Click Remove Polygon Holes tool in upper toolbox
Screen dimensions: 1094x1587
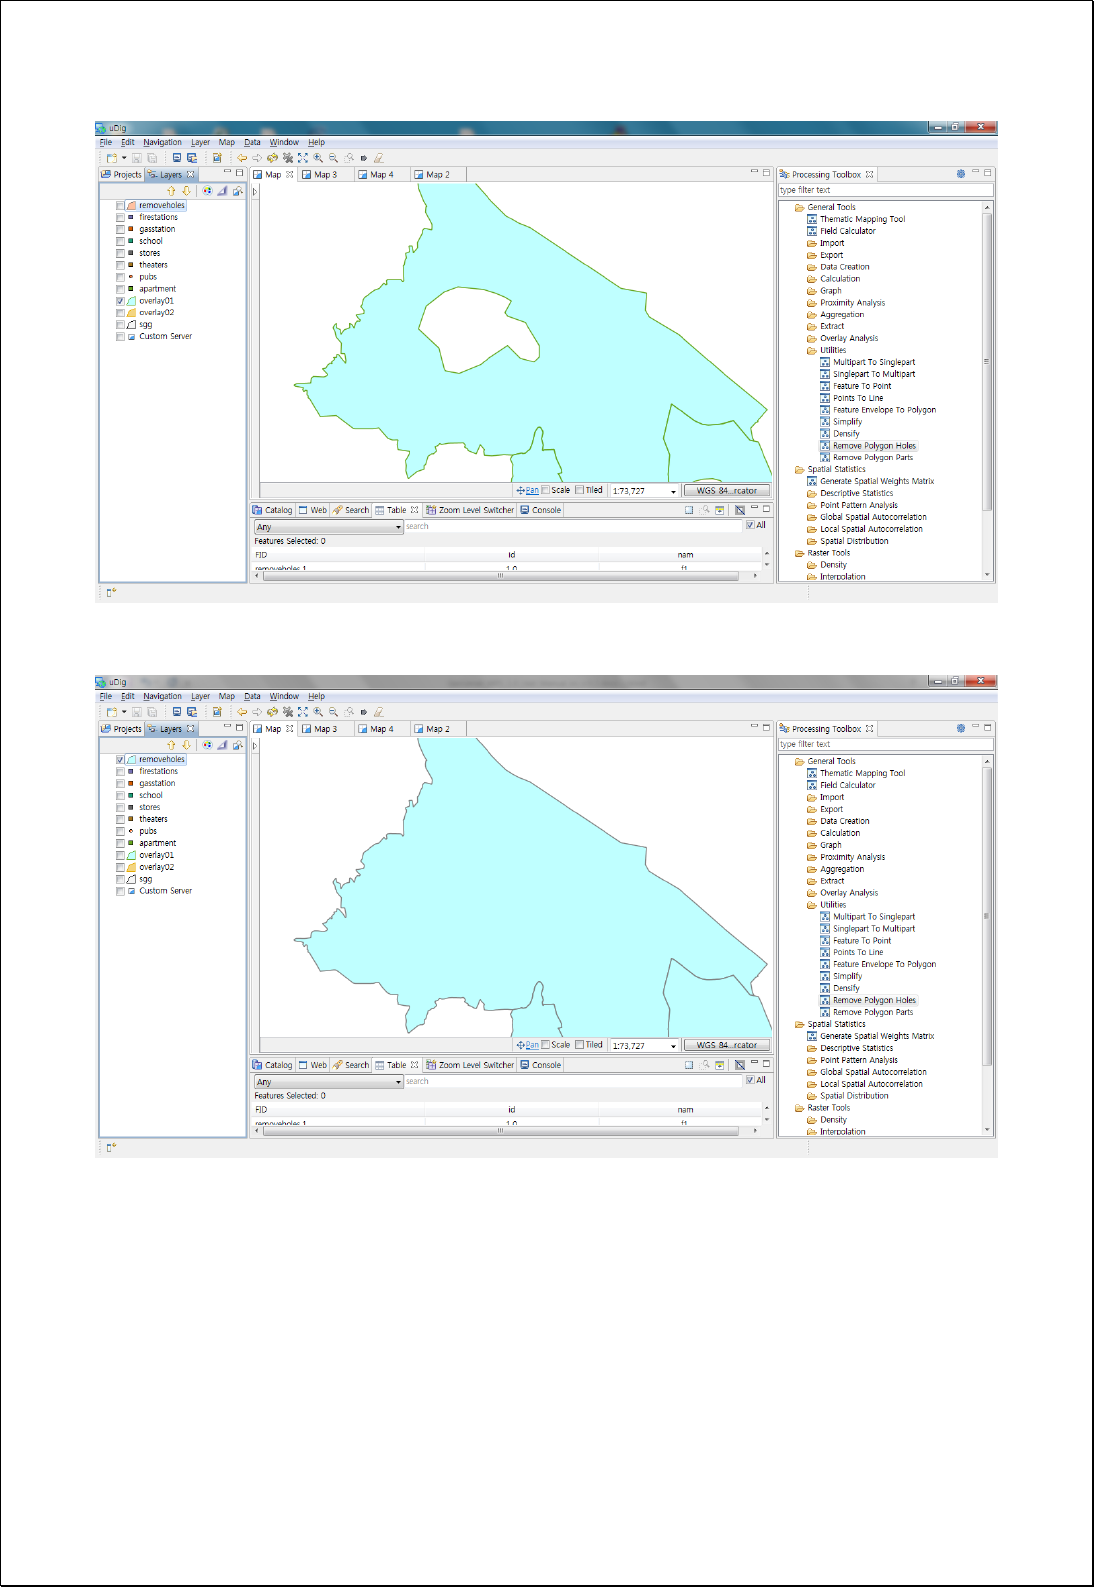point(874,446)
